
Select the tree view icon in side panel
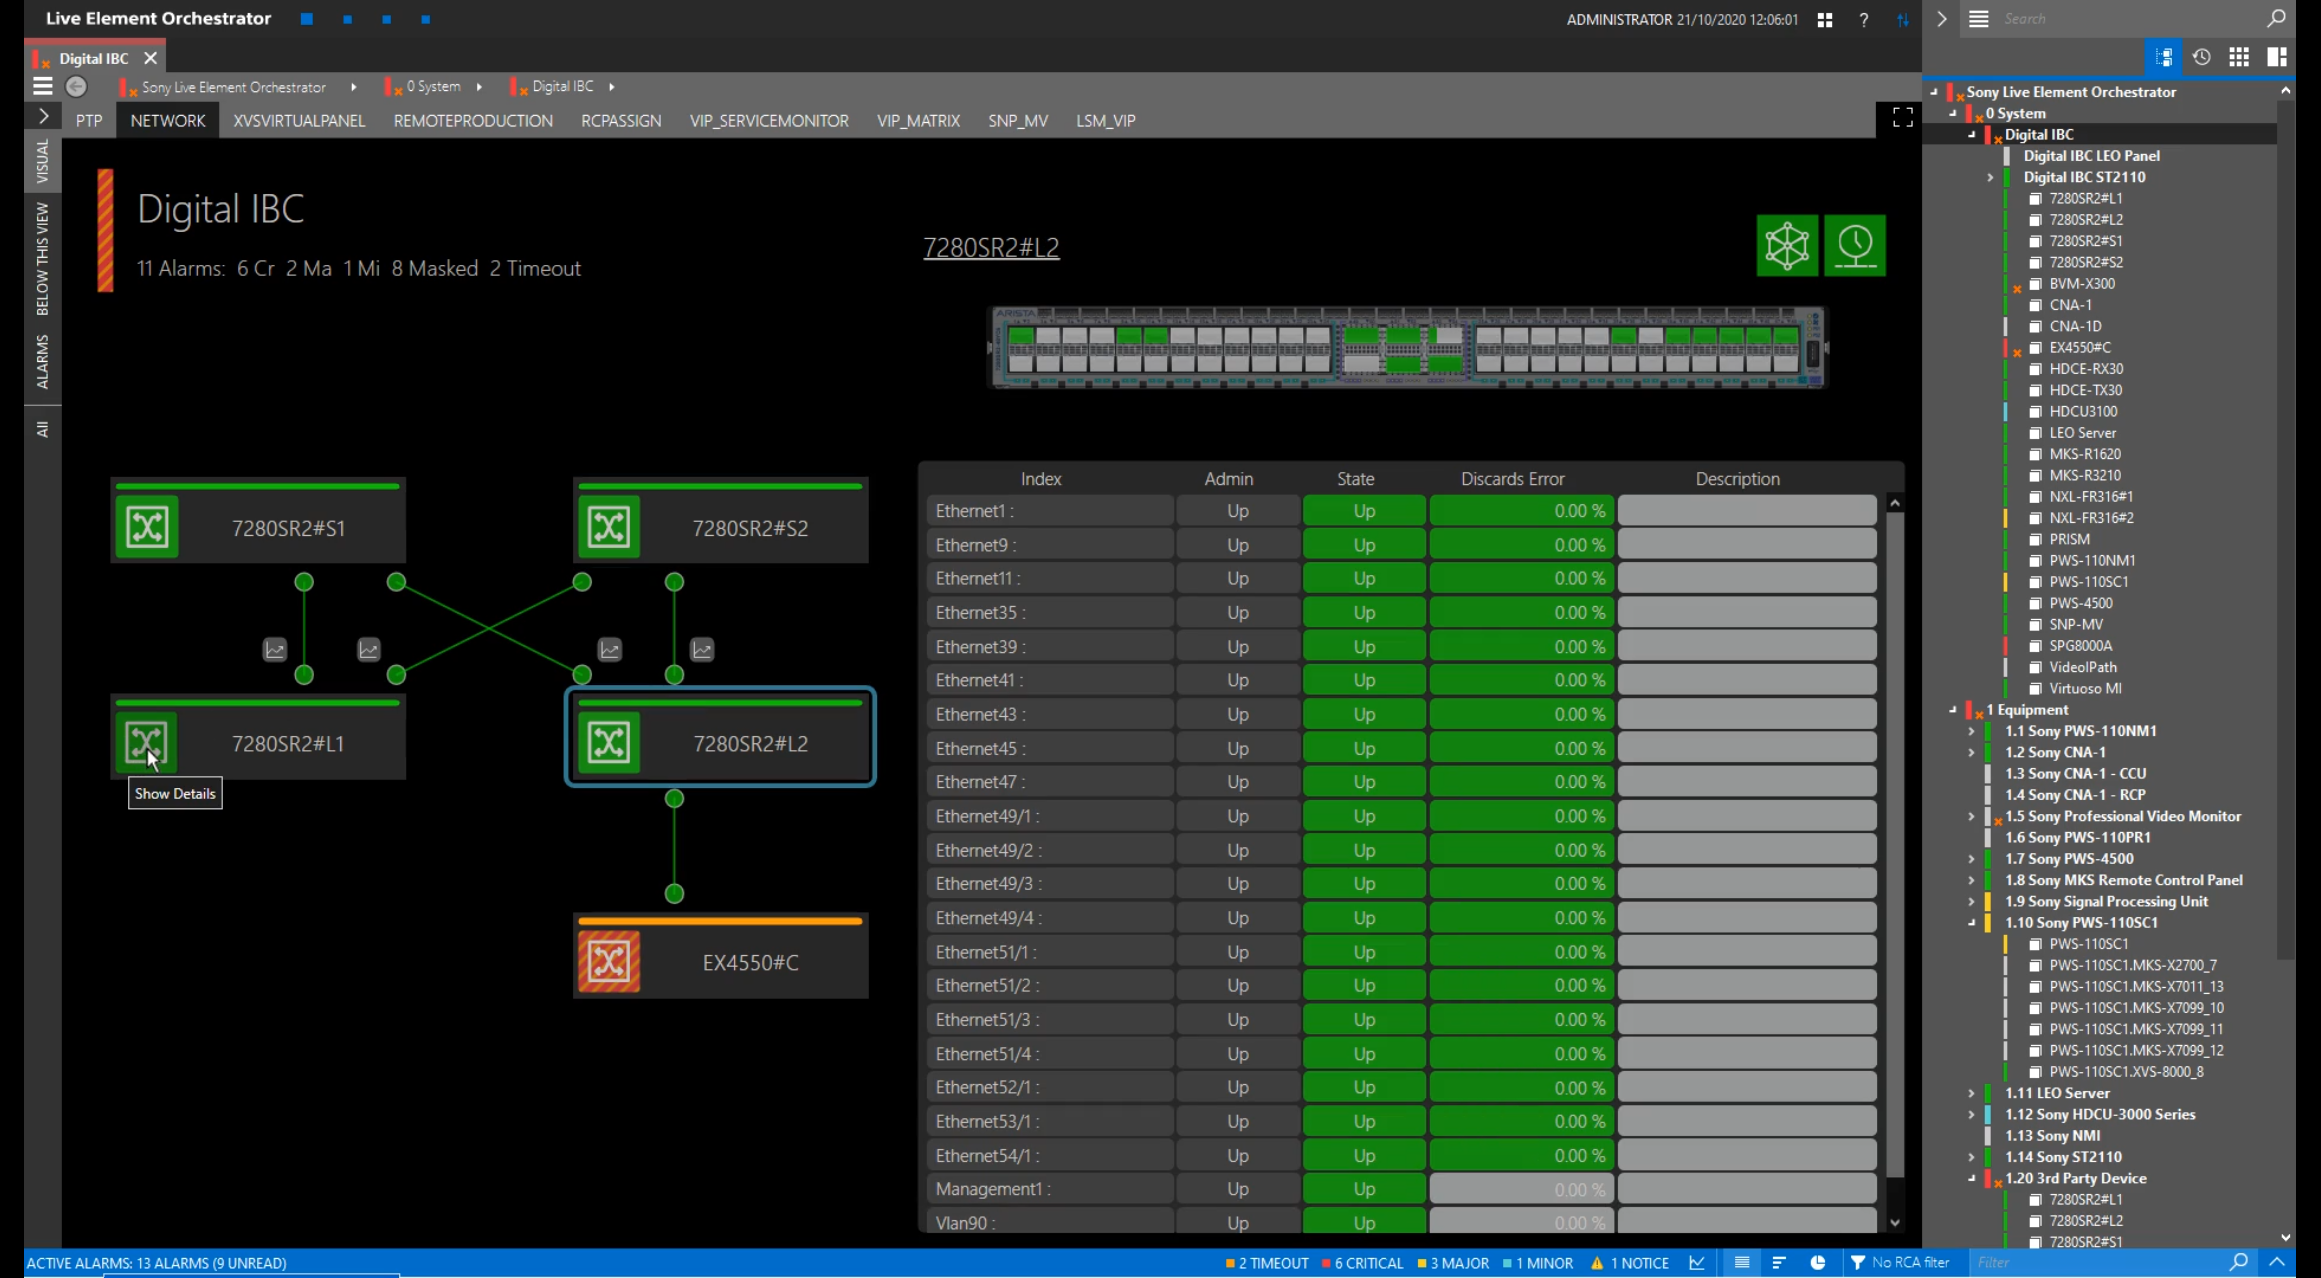pyautogui.click(x=2164, y=57)
